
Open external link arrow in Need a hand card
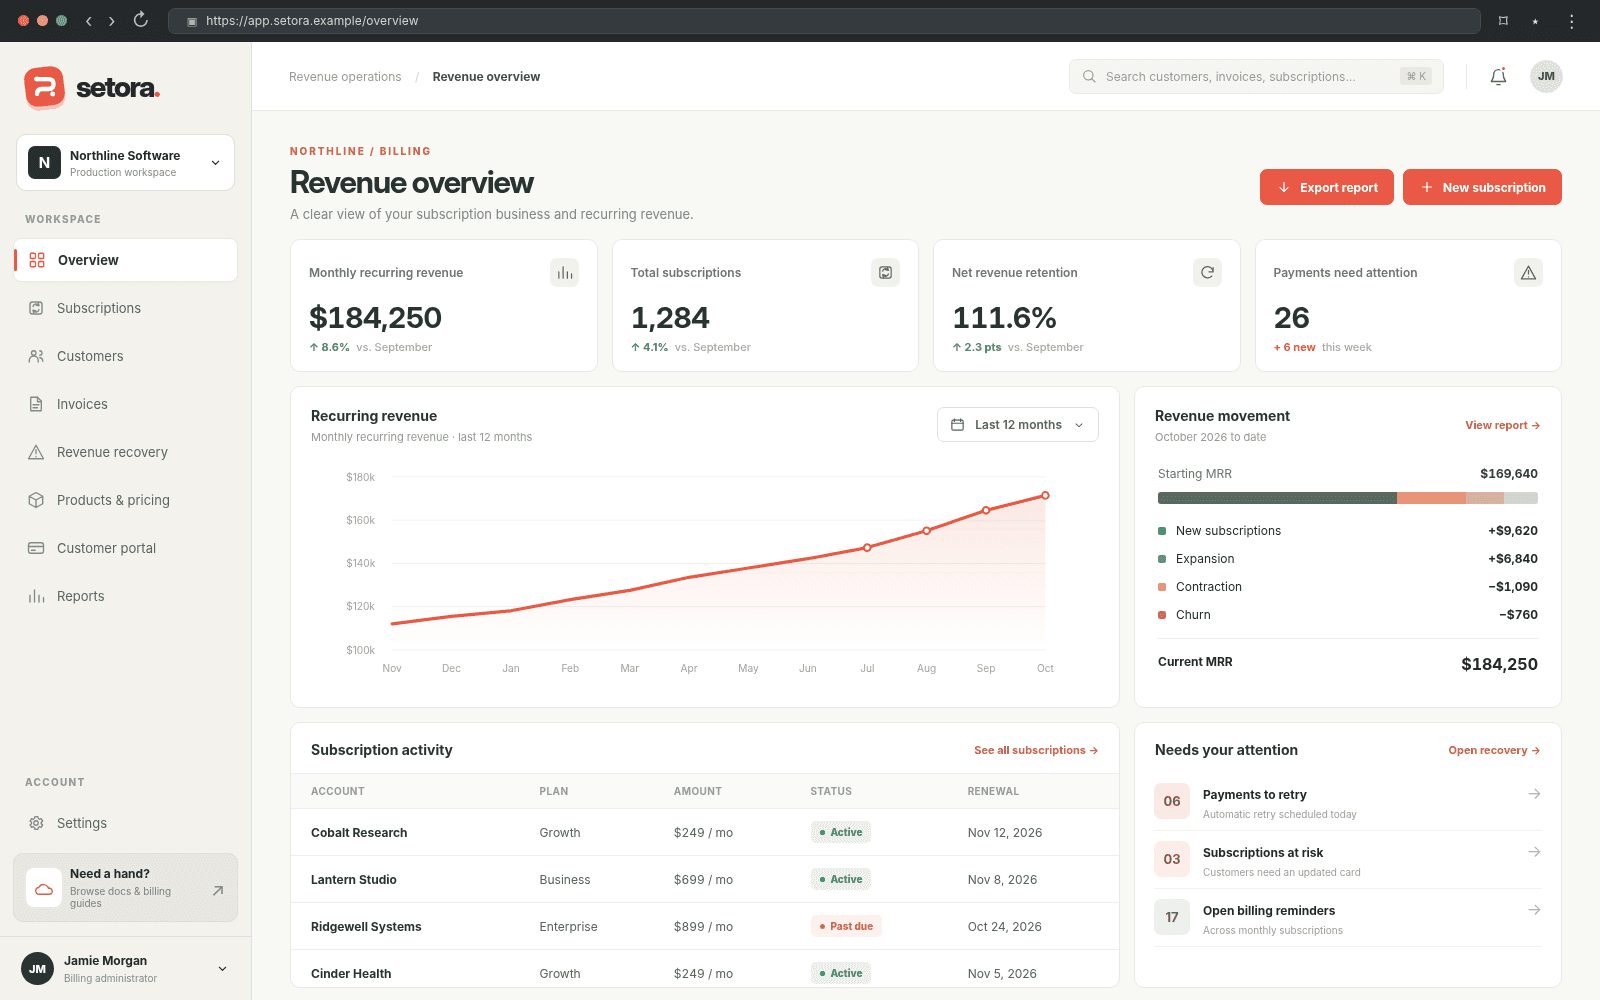[x=218, y=890]
